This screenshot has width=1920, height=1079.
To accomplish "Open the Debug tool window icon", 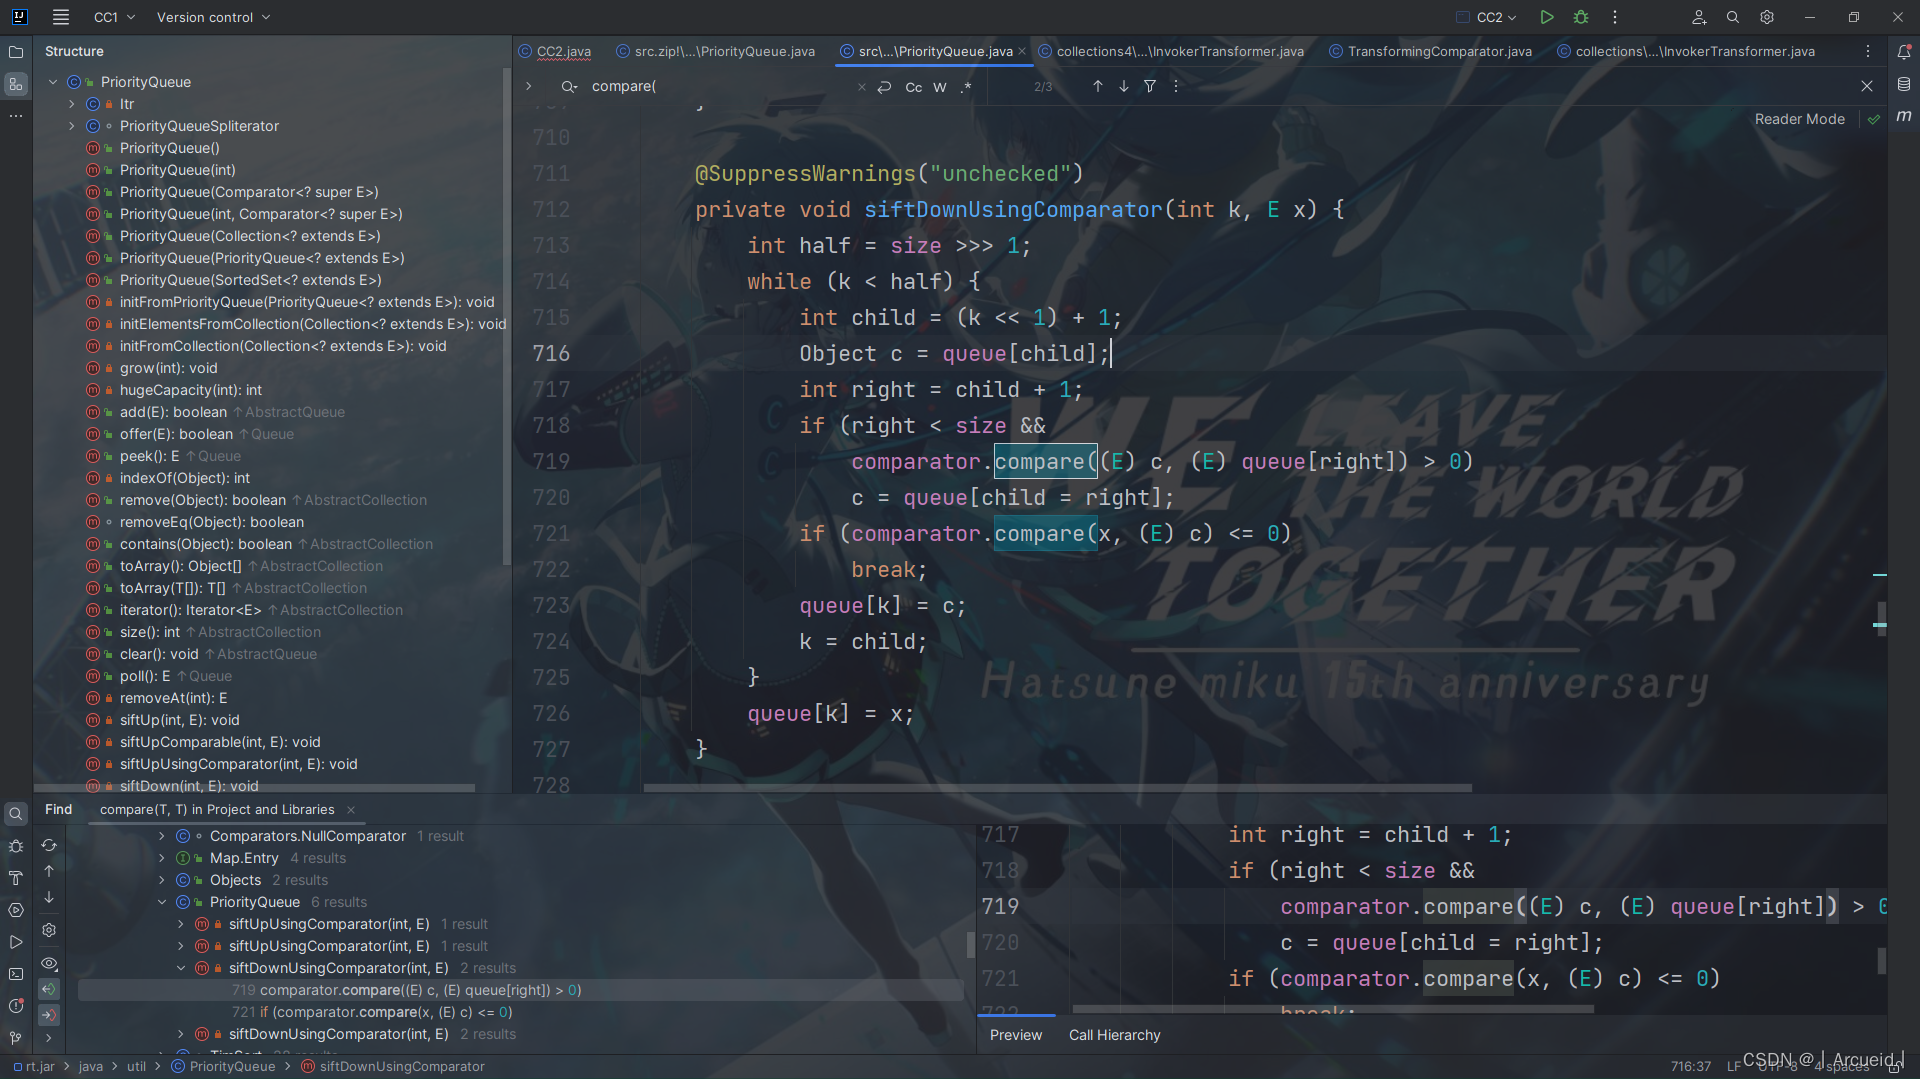I will click(x=16, y=846).
